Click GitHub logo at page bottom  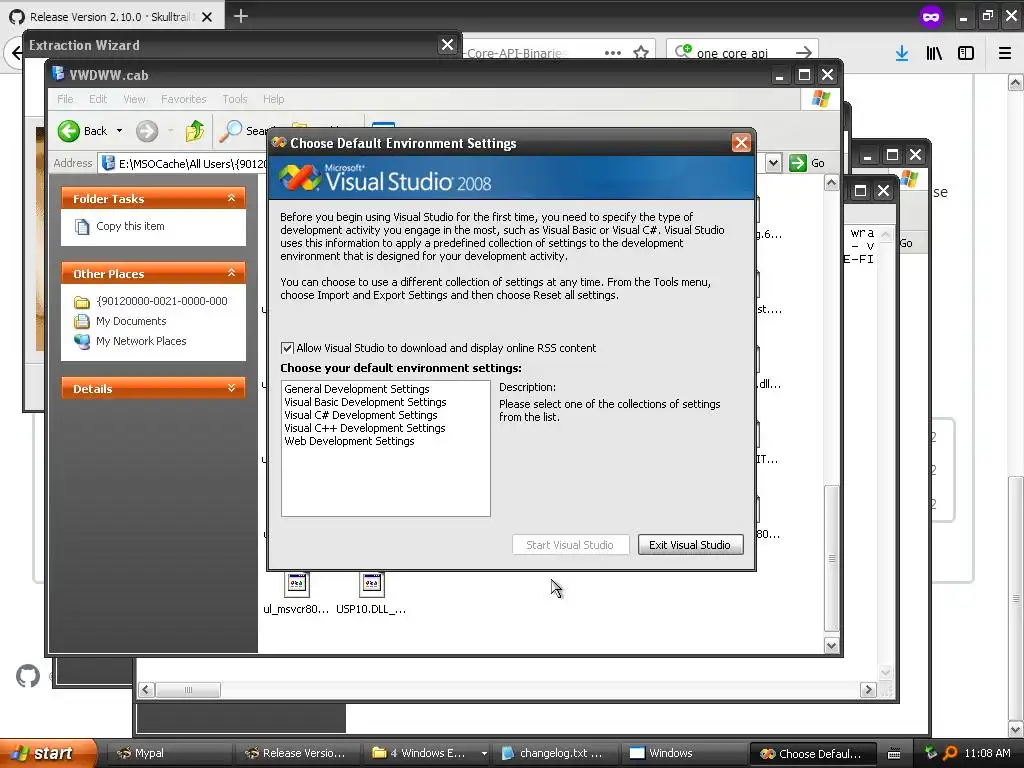click(27, 676)
